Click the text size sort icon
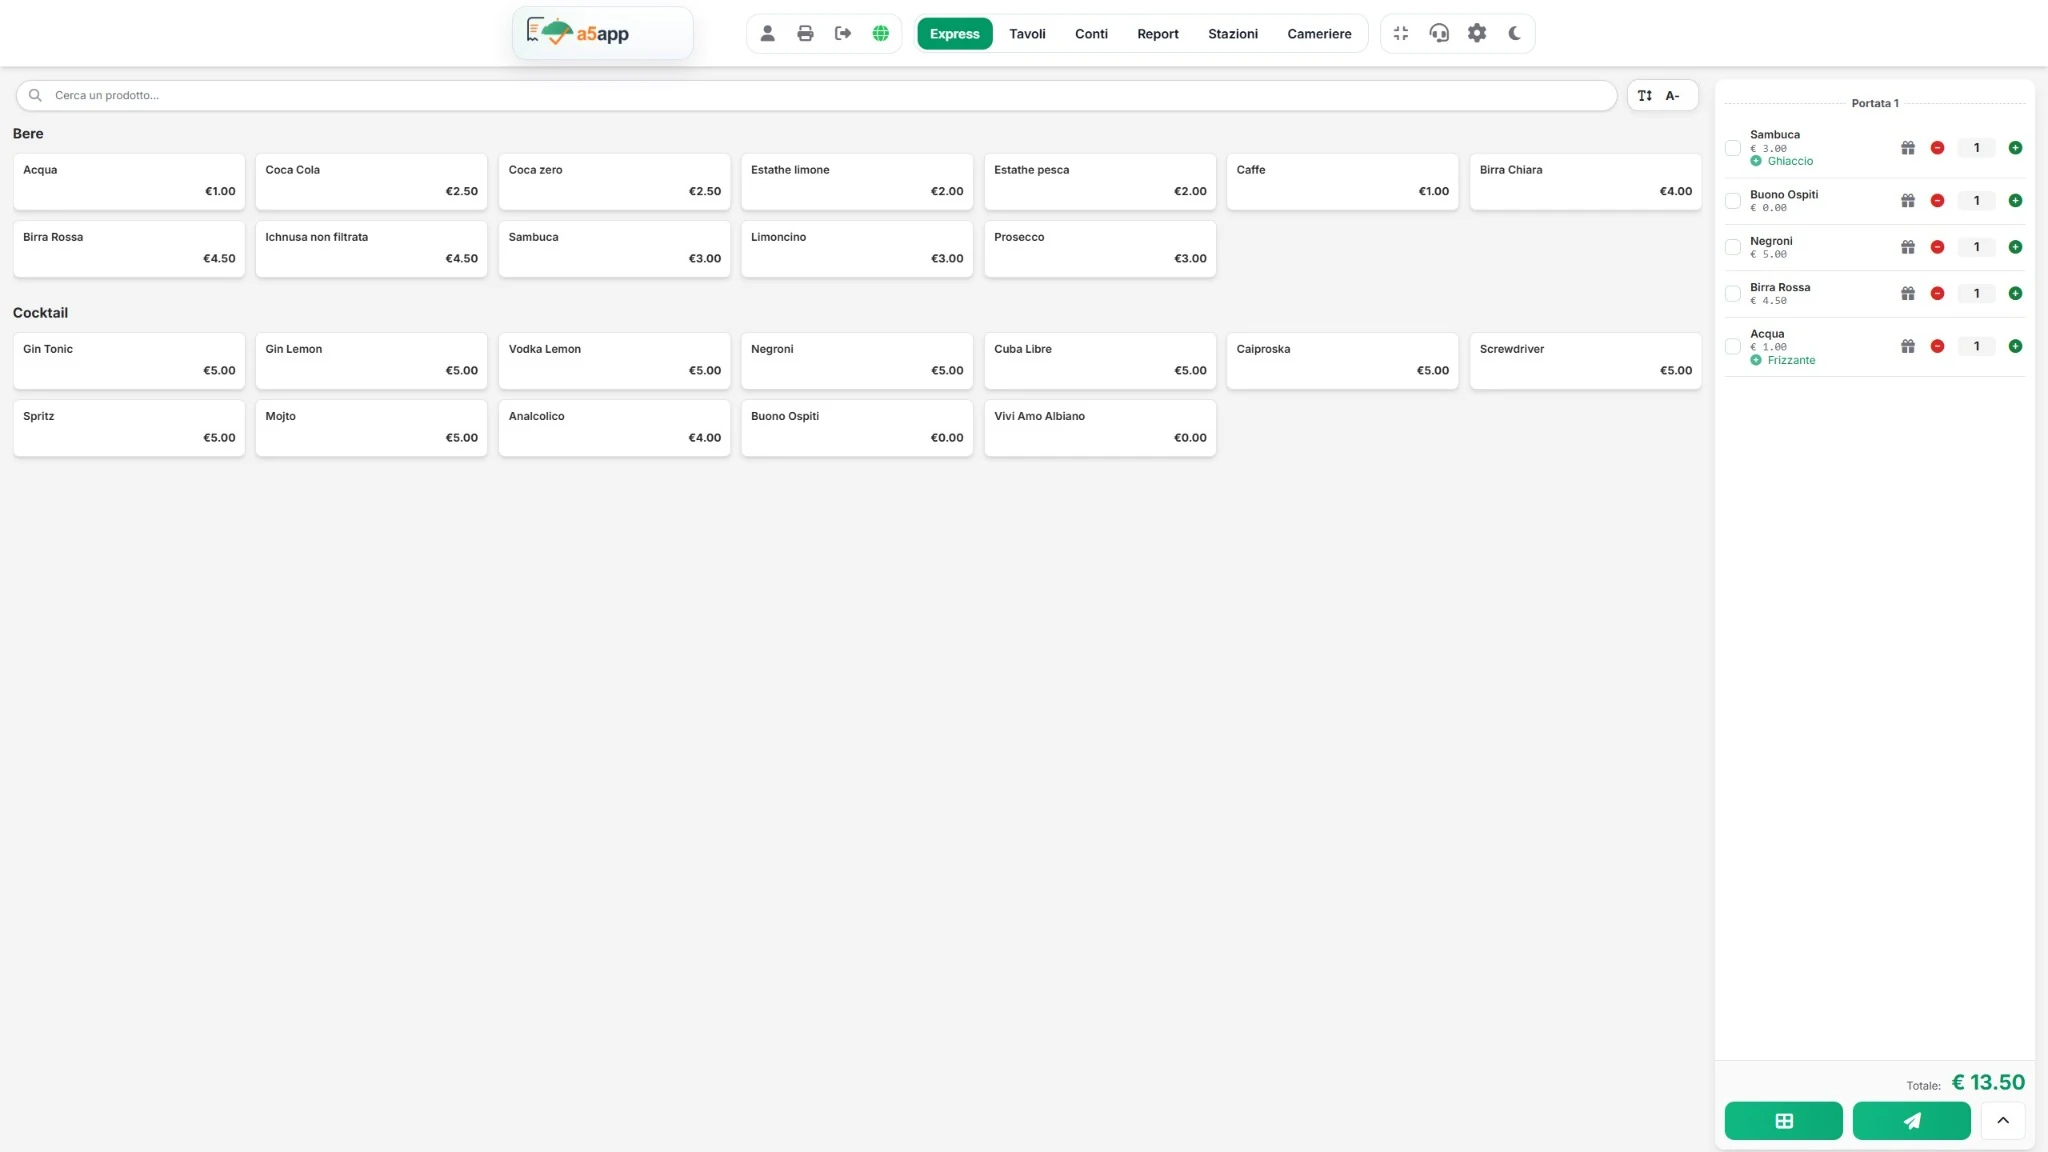Viewport: 2048px width, 1152px height. (1645, 95)
